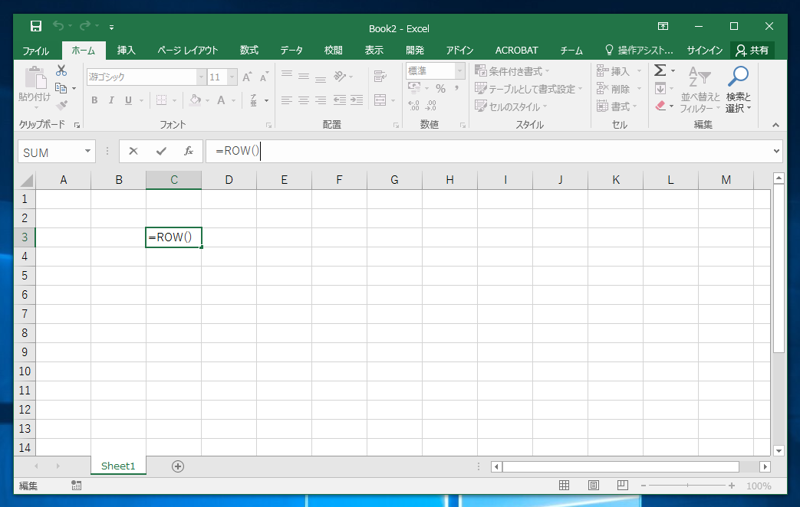Select the Sheet1 tab
The height and width of the screenshot is (507, 800).
tap(118, 466)
